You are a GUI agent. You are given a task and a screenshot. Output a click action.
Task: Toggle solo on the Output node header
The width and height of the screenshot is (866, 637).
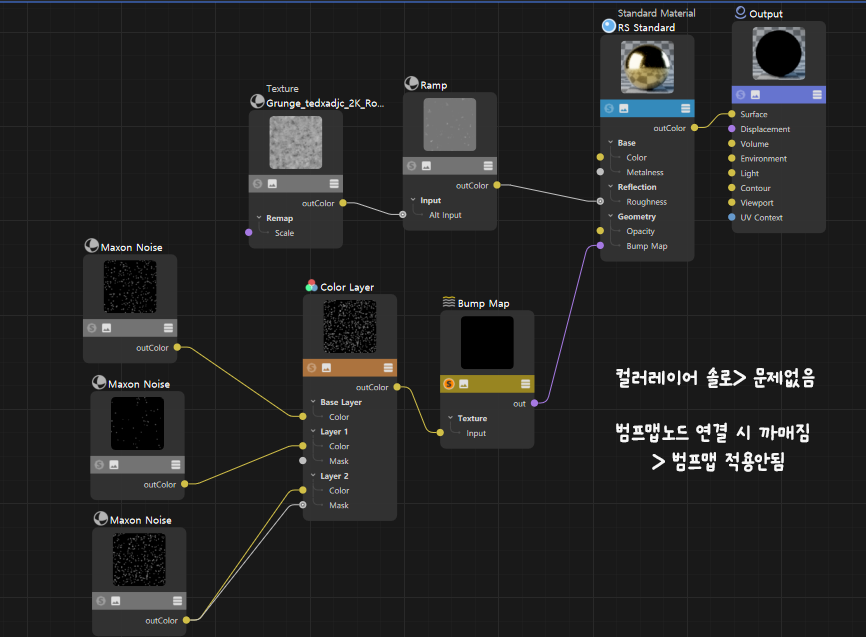pyautogui.click(x=741, y=94)
